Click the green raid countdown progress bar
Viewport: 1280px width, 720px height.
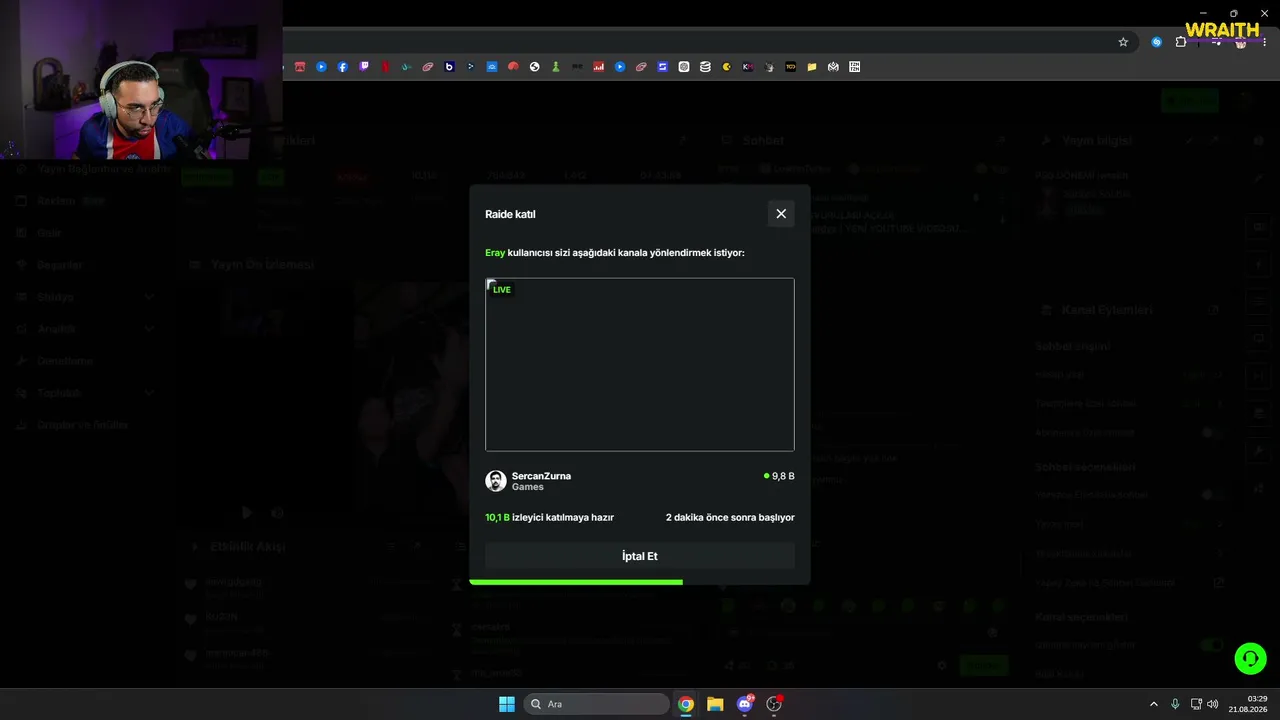(576, 581)
